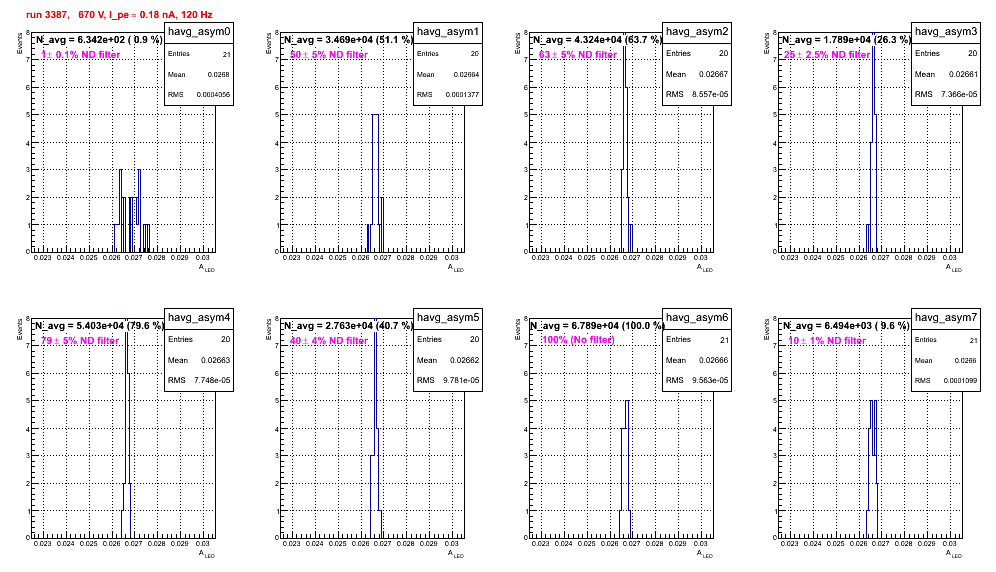The height and width of the screenshot is (572, 996).
Task: Click Entries 20 row in havg_asym4 stats
Action: (x=199, y=340)
